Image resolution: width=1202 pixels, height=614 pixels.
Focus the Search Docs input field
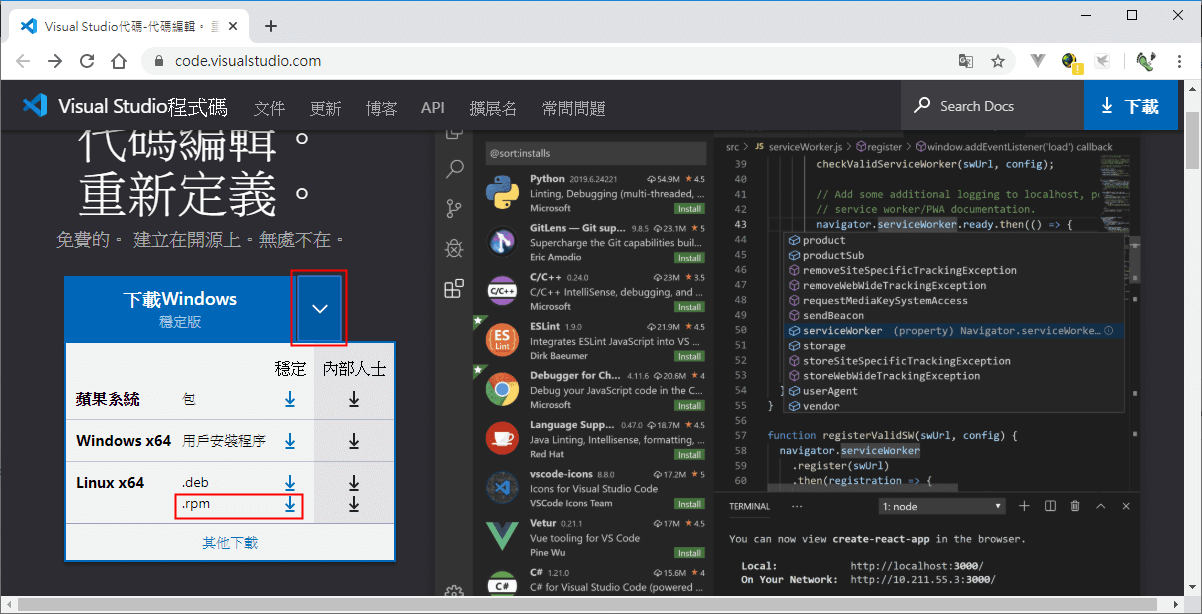[x=1000, y=105]
